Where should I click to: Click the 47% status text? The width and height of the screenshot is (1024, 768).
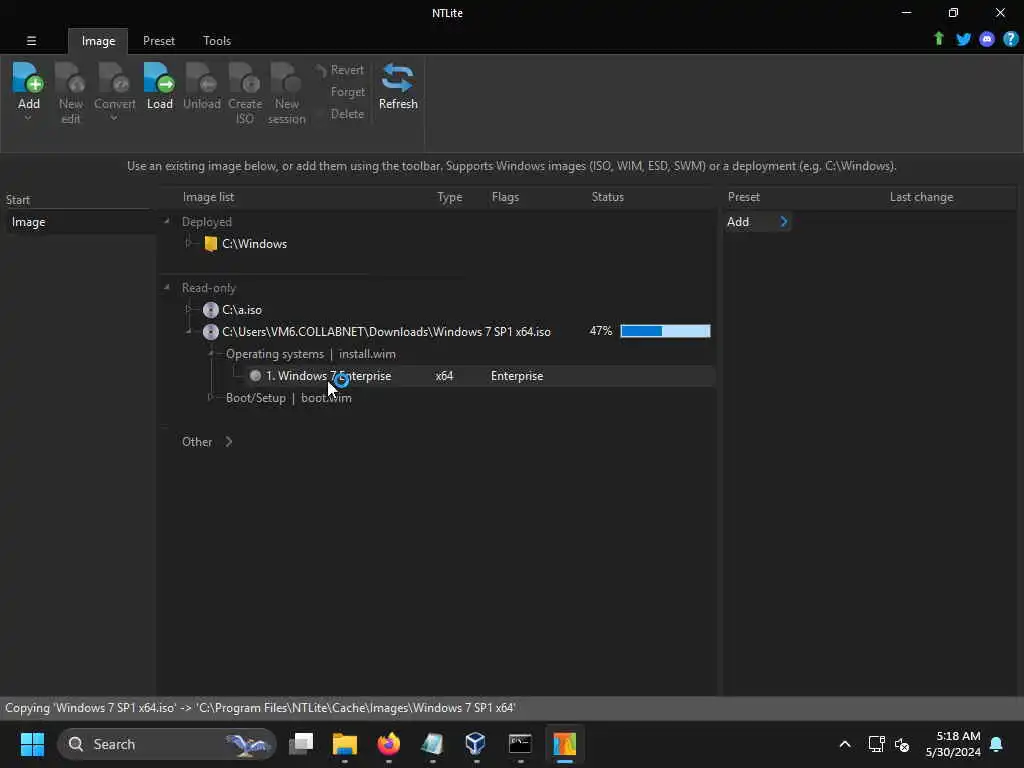(601, 331)
